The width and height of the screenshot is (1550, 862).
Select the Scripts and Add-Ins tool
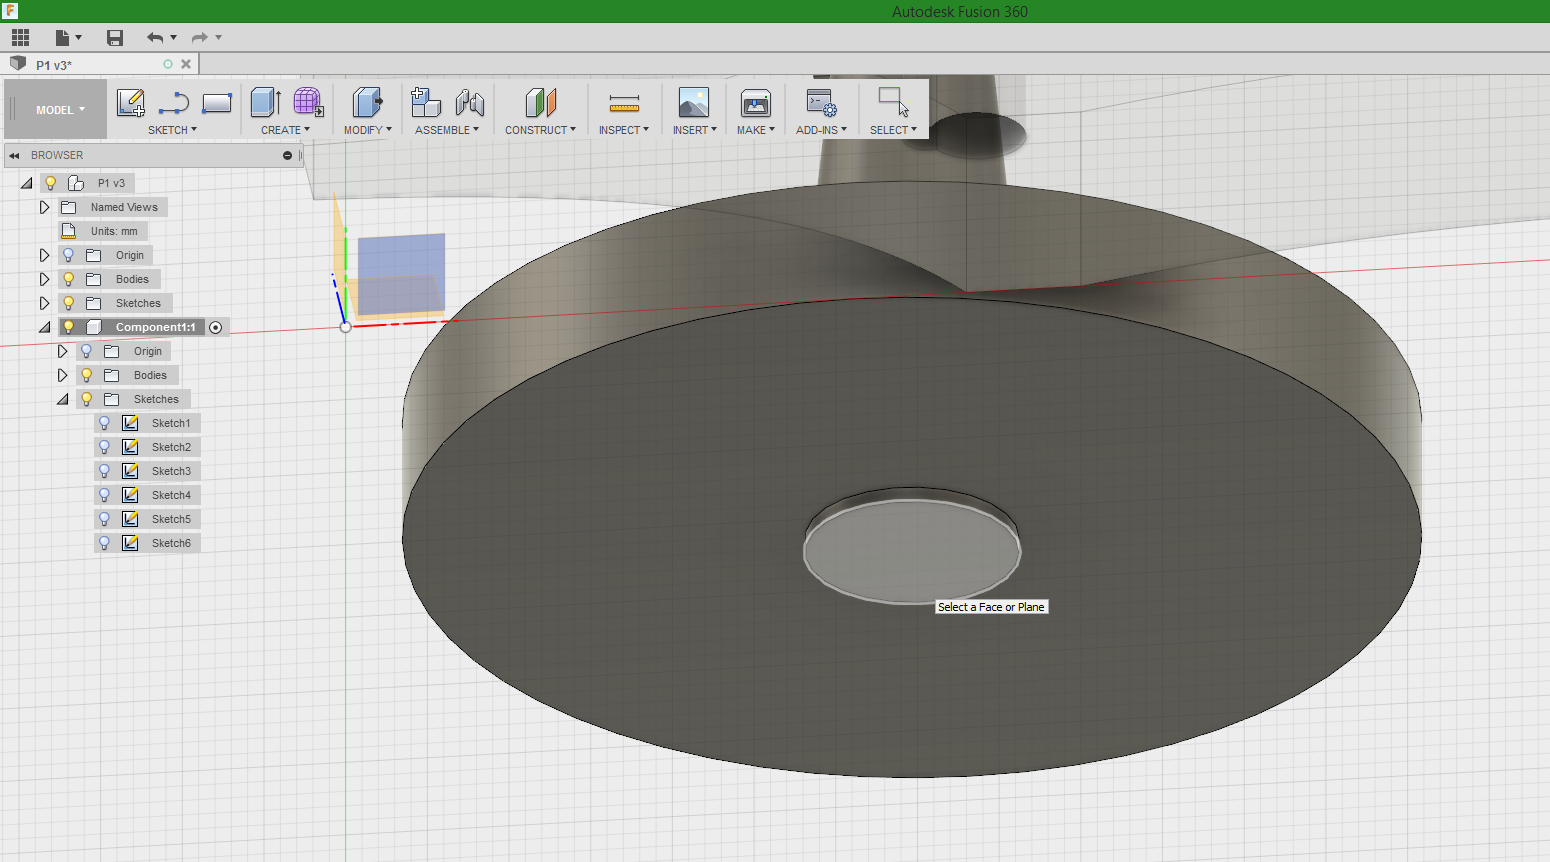pyautogui.click(x=821, y=103)
